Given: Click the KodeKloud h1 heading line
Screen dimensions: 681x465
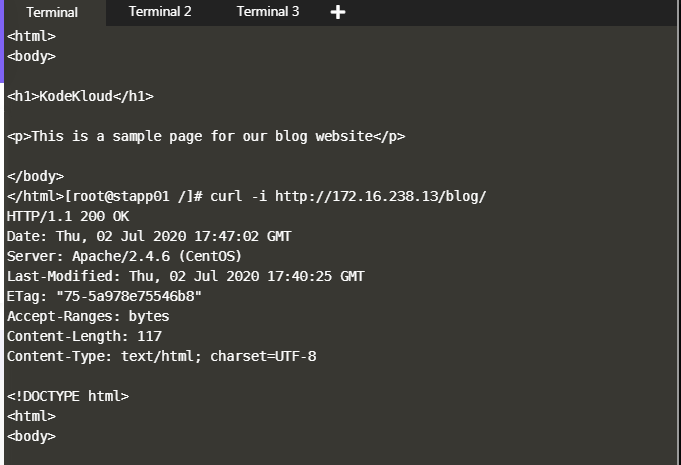Looking at the screenshot, I should coord(80,96).
